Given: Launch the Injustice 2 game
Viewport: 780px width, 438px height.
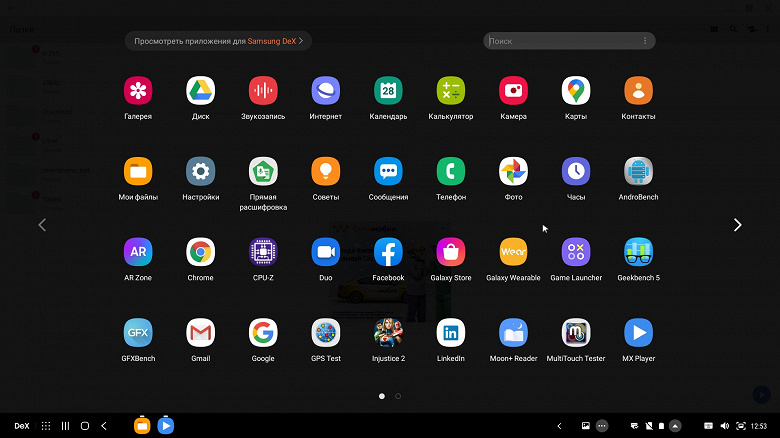Looking at the screenshot, I should [x=388, y=332].
